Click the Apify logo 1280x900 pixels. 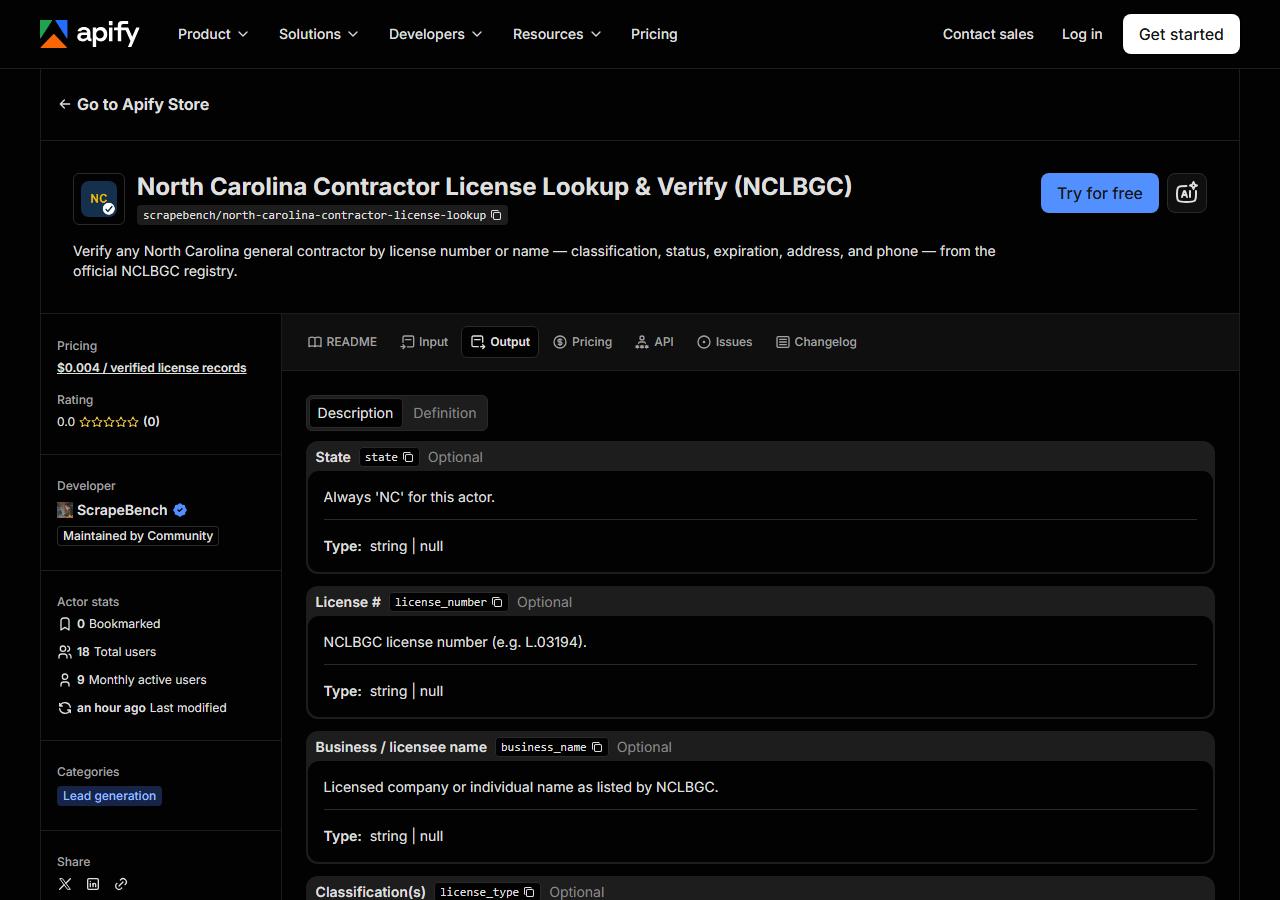point(90,34)
